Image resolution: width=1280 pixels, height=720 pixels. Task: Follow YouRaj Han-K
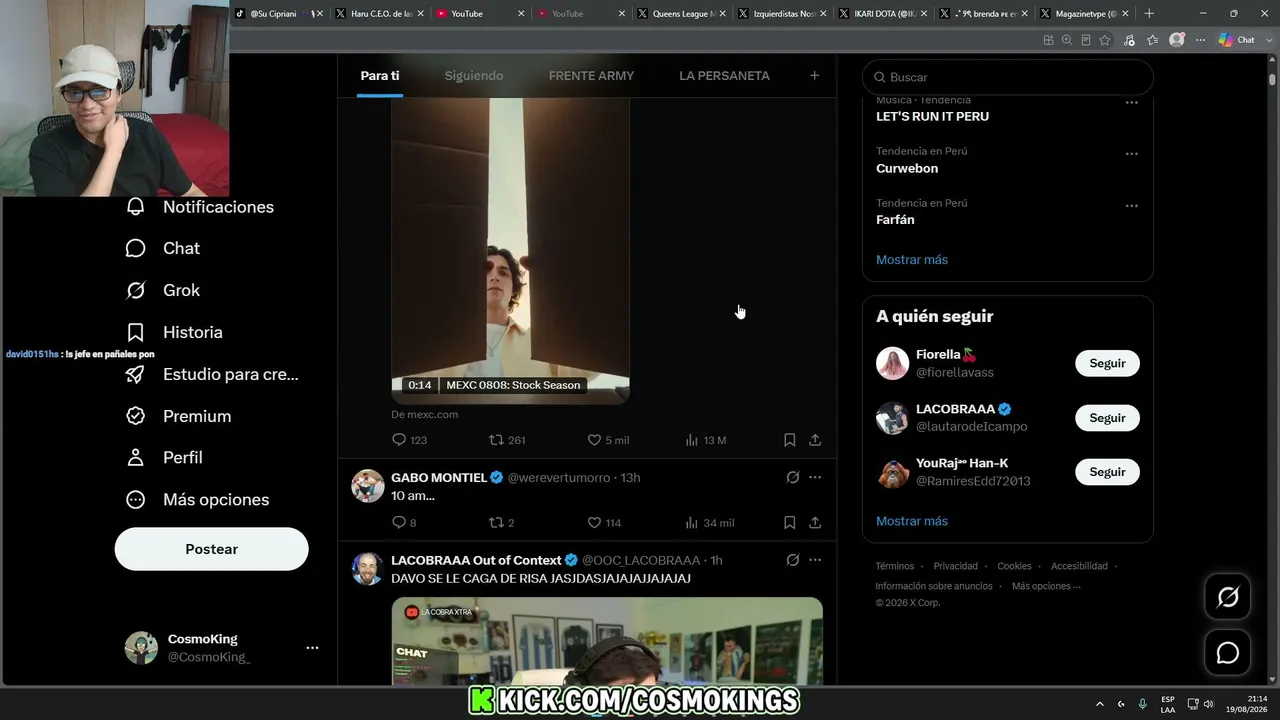pos(1107,472)
